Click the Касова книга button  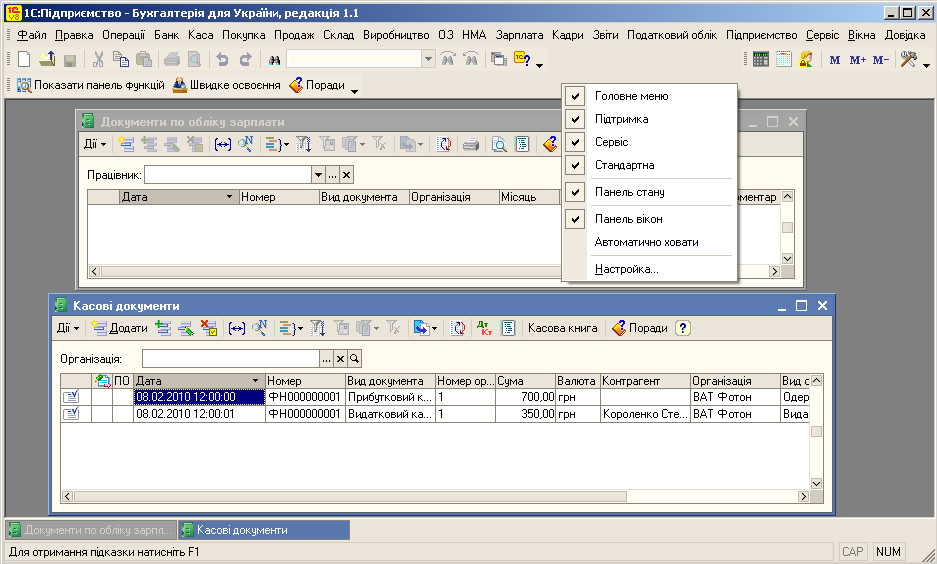562,328
